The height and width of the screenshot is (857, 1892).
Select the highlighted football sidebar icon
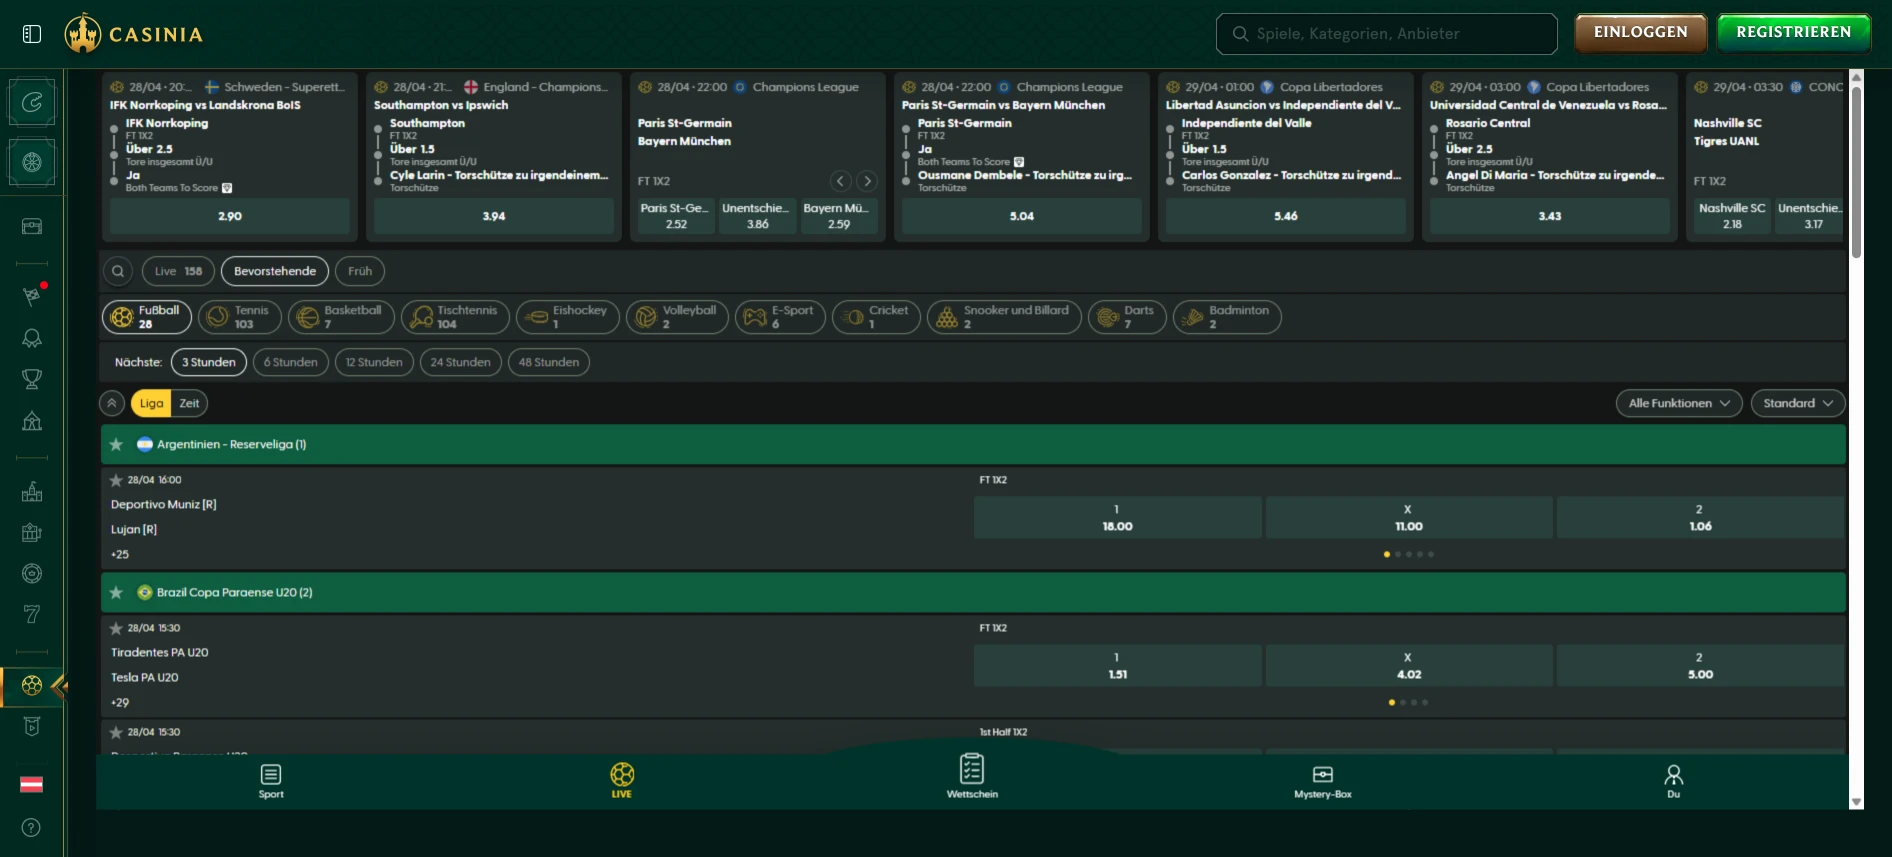pos(32,686)
